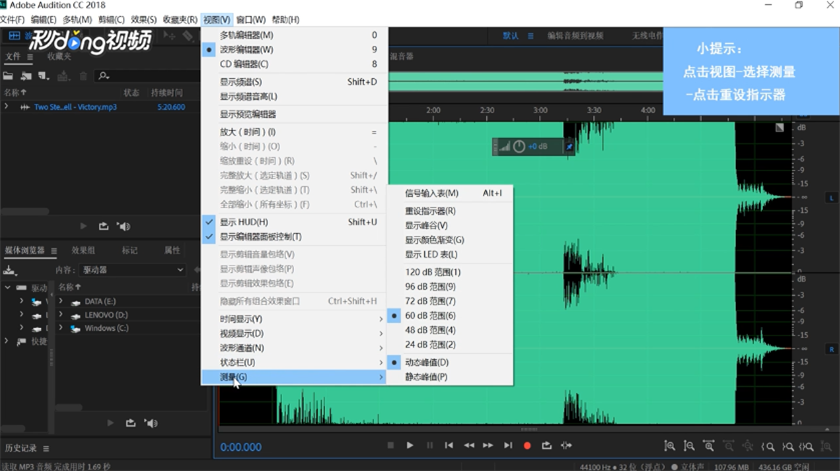Jump to previous marker in transport
Screen dimensions: 840x471
(449, 445)
